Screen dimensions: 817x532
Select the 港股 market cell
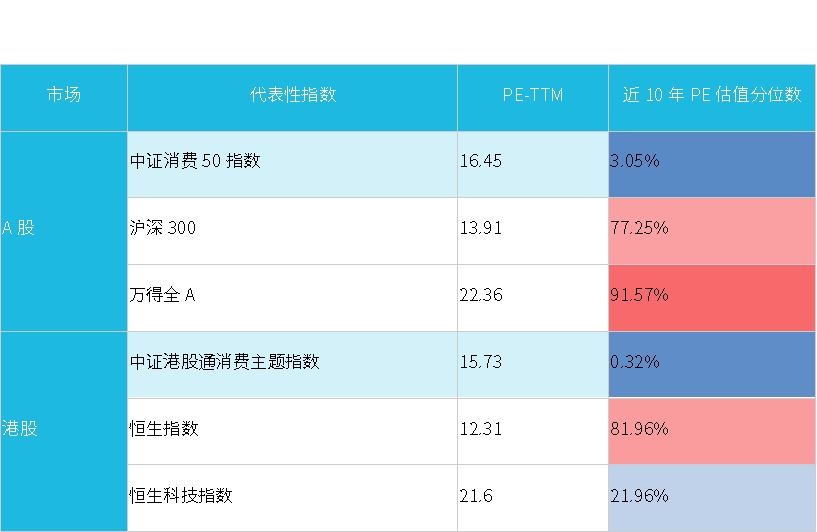pos(64,430)
